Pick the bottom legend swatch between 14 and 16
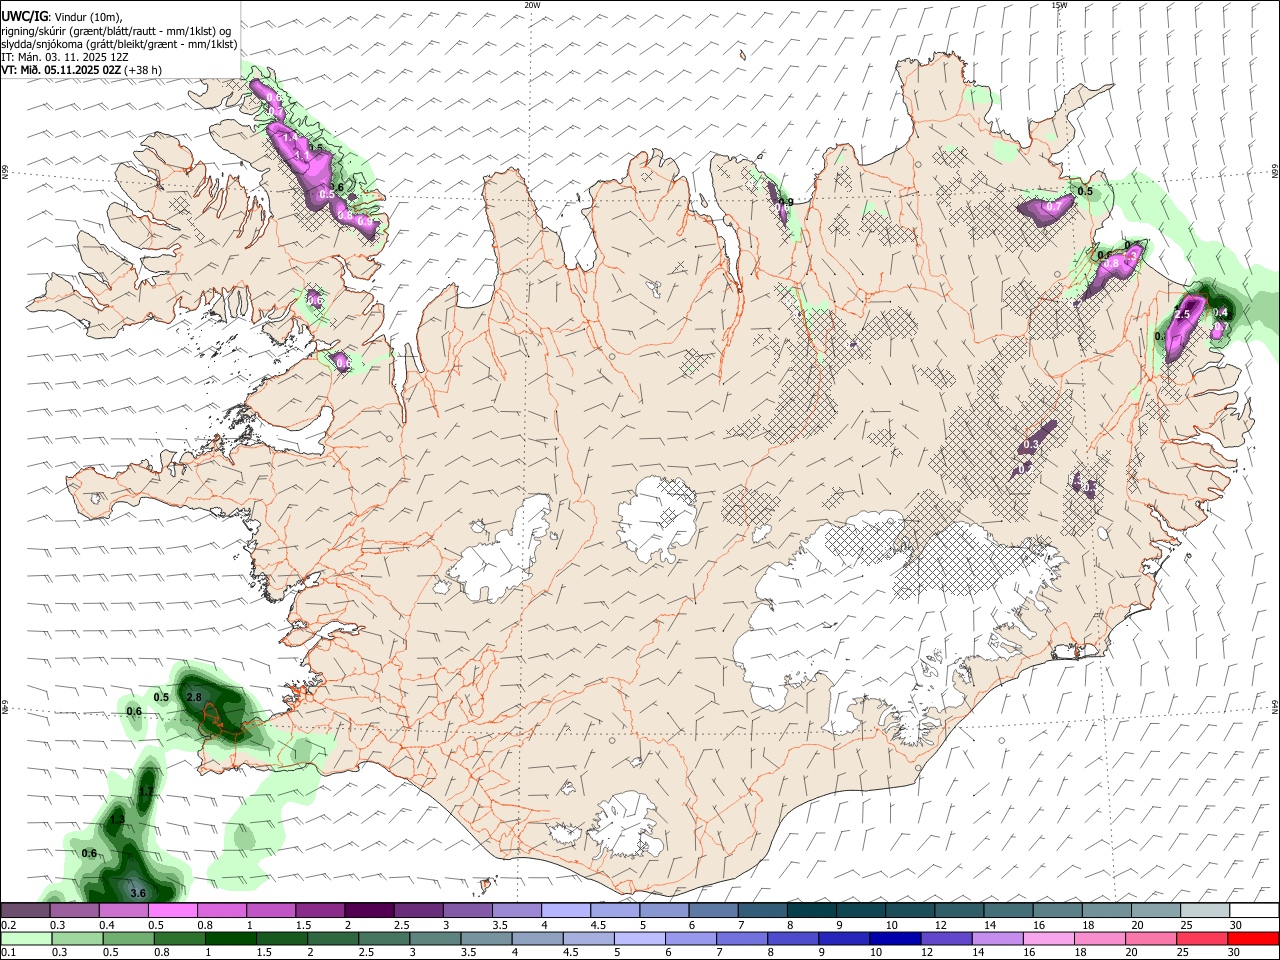The width and height of the screenshot is (1280, 960). [x=998, y=938]
